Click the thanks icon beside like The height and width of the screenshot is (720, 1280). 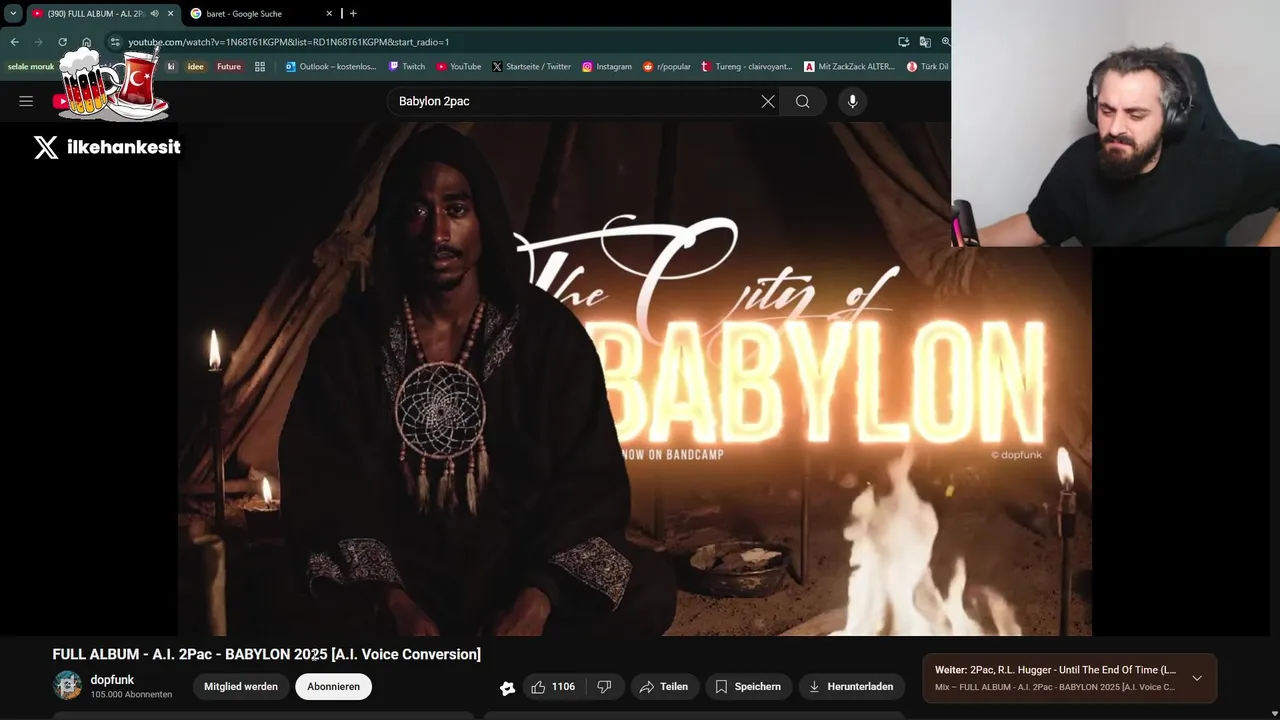pyautogui.click(x=508, y=688)
